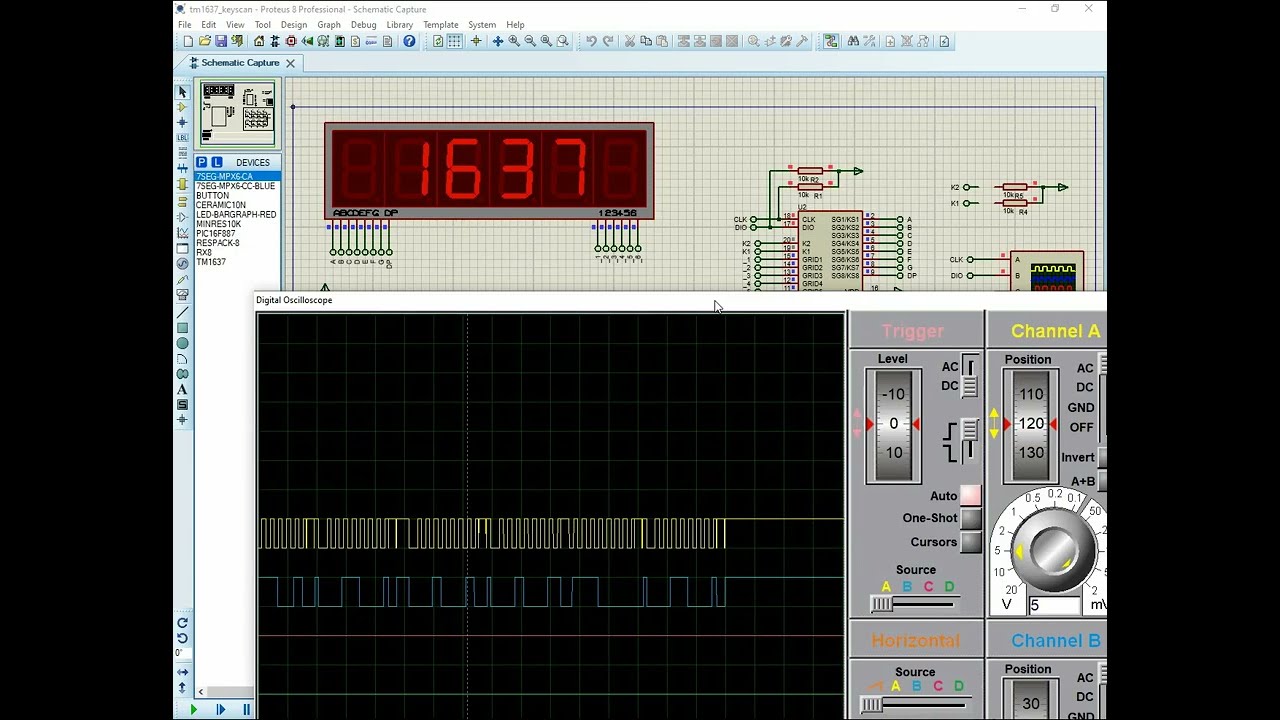Open the Help question-mark icon
Viewport: 1280px width, 720px height.
409,41
